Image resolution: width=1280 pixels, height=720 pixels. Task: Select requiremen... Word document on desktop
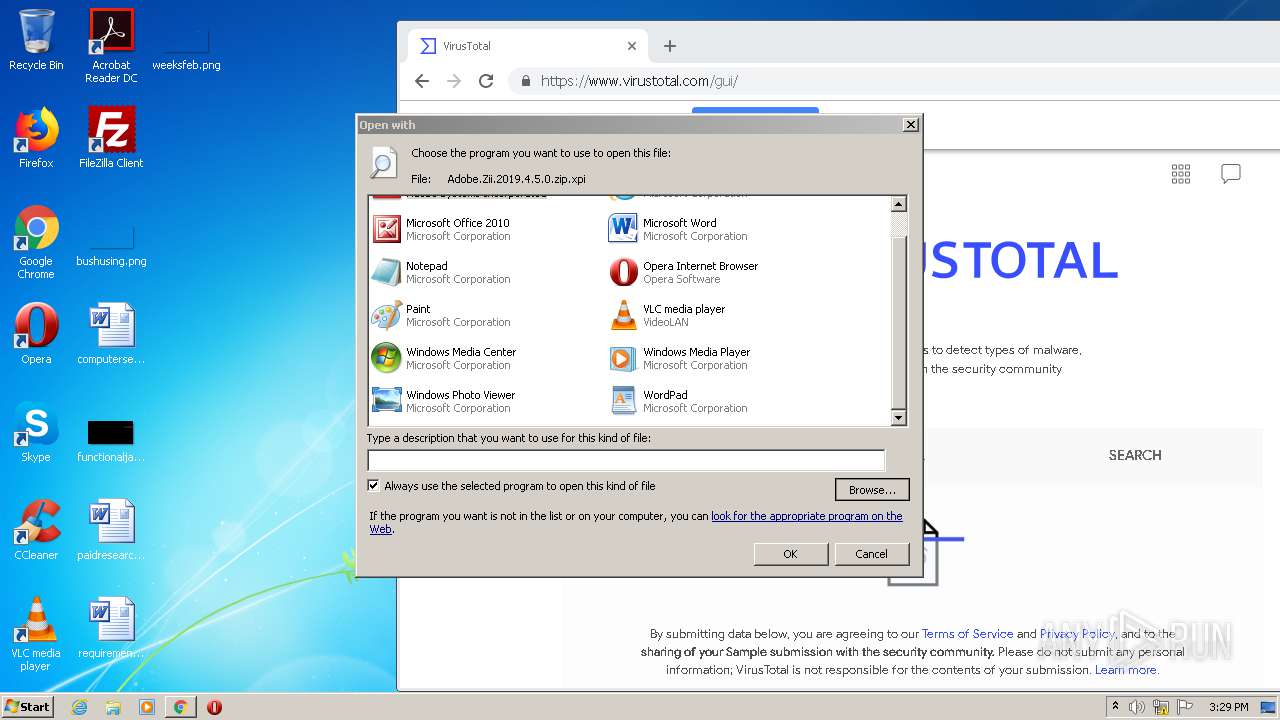pos(111,628)
